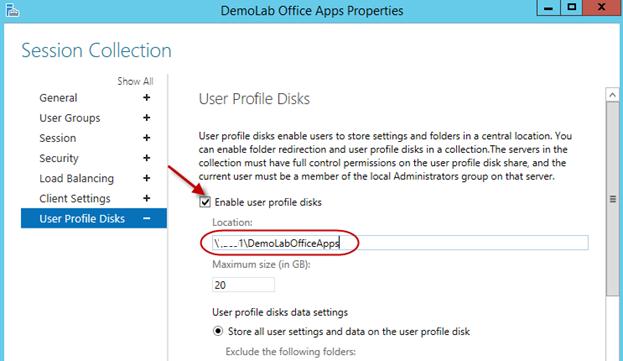623x361 pixels.
Task: Collapse the User Profile Disks section
Action: [x=147, y=218]
